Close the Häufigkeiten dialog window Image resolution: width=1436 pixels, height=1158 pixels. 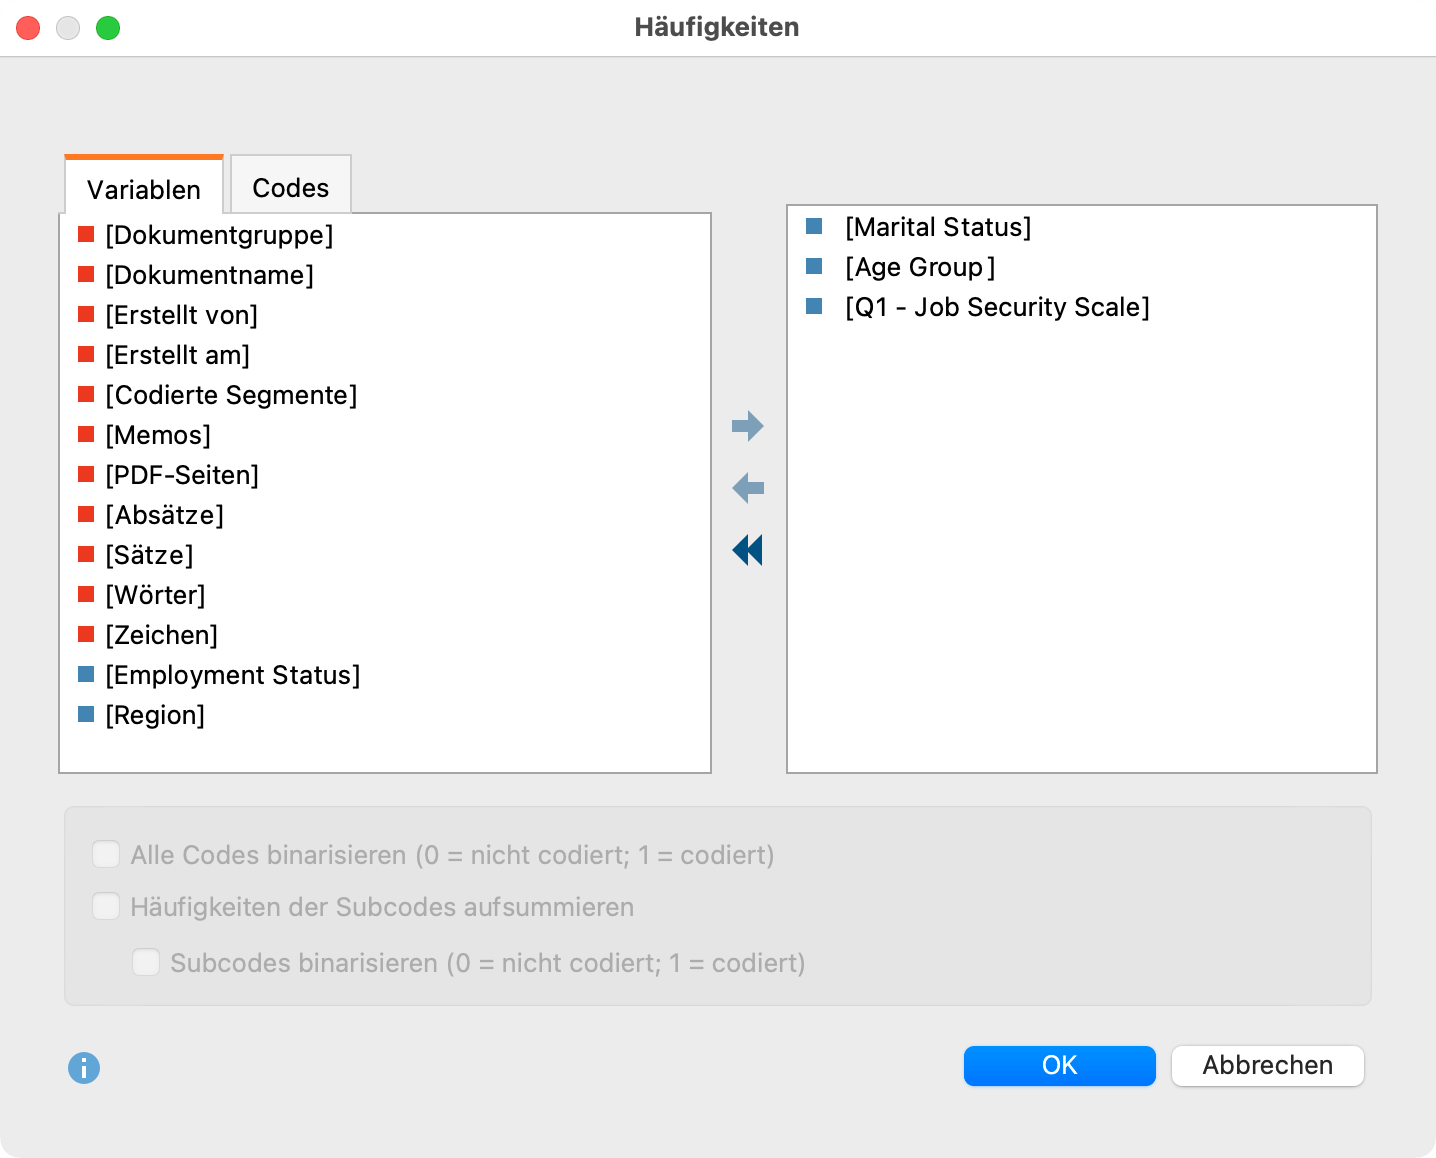pos(28,28)
